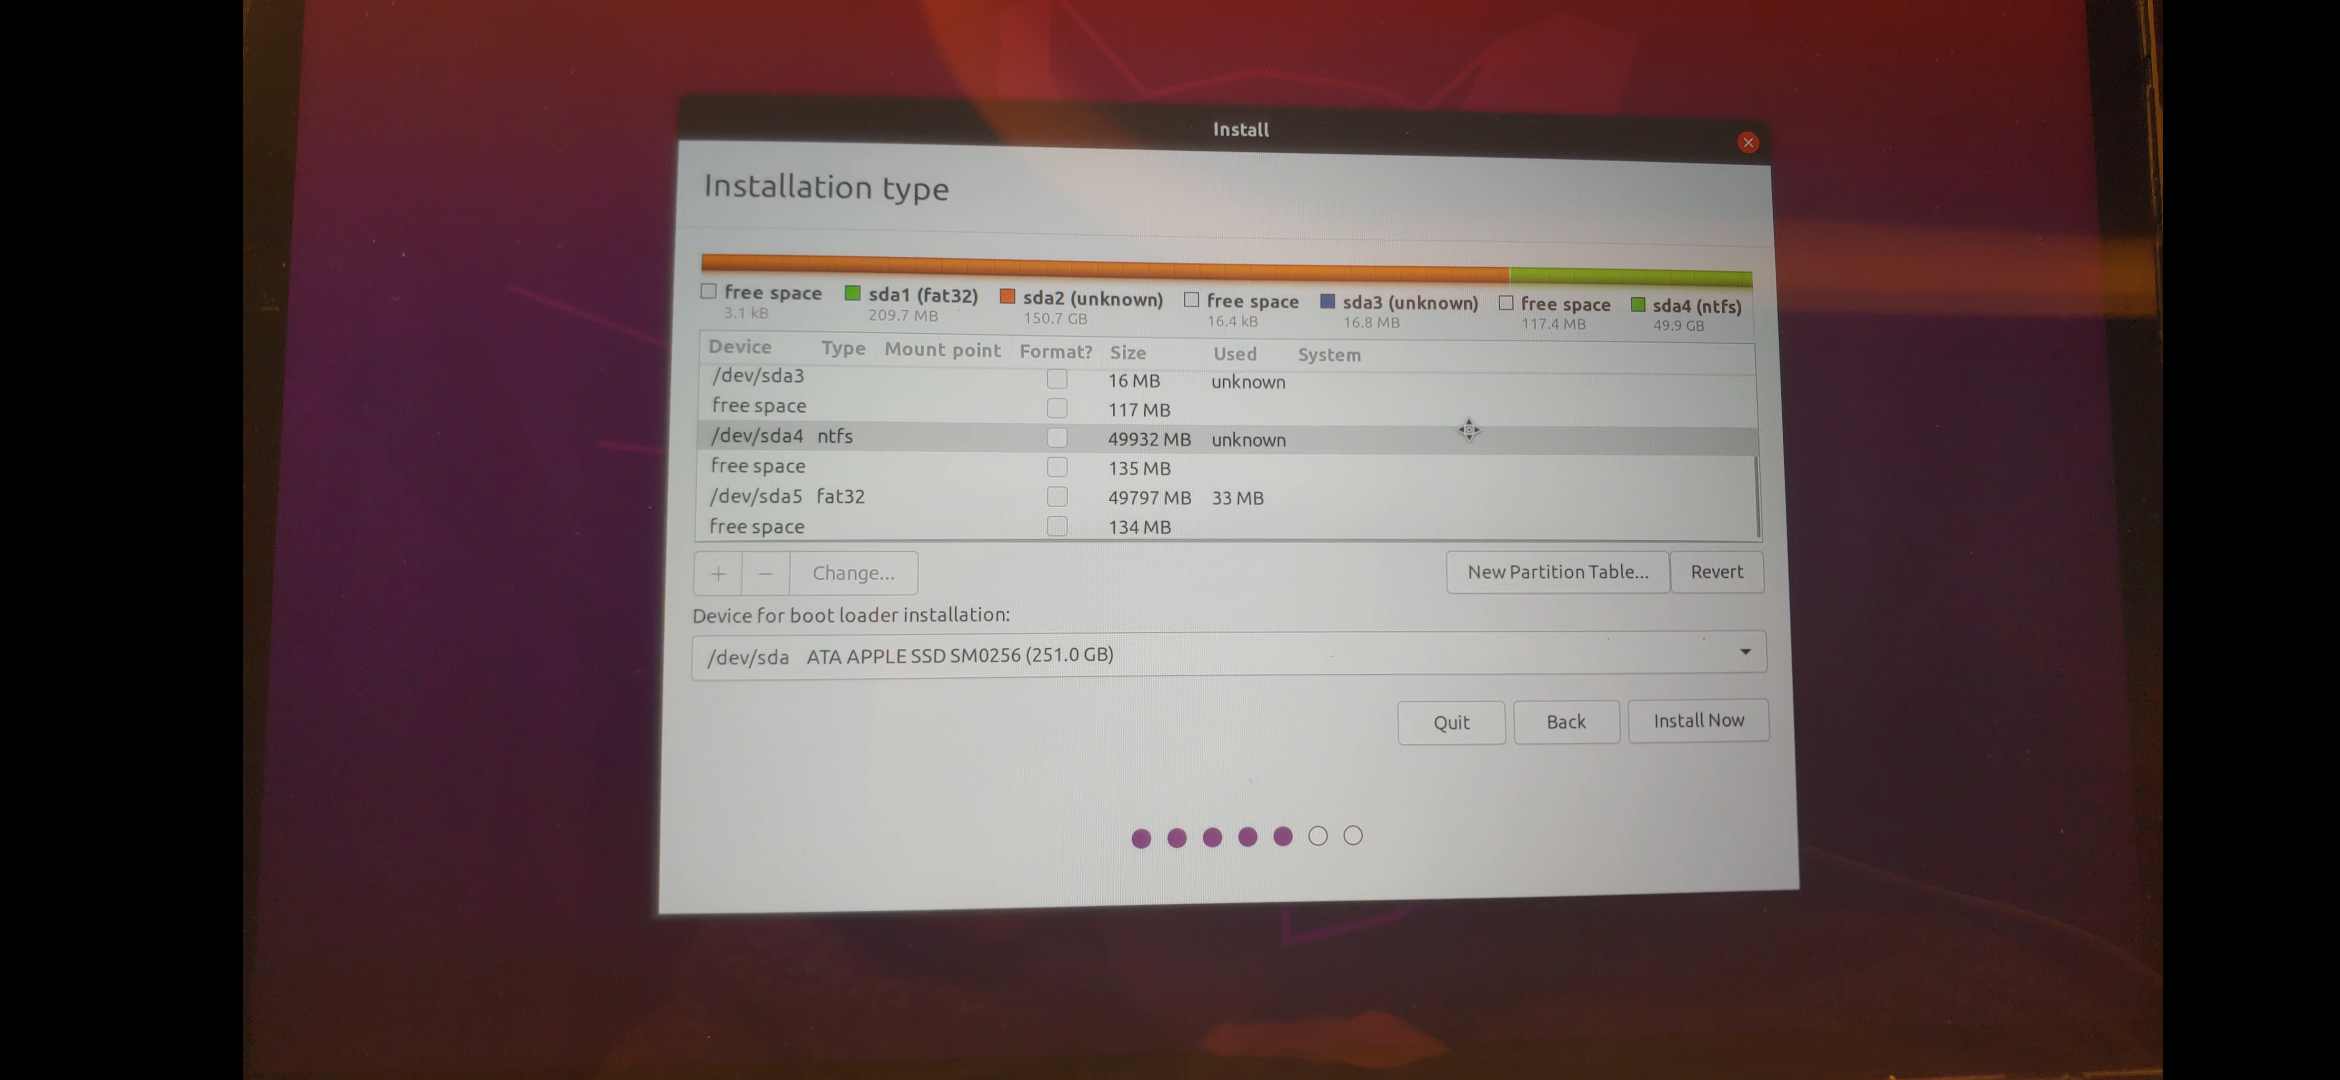Click the green sda1 (fat32) legend swatch
The width and height of the screenshot is (2340, 1080).
853,293
